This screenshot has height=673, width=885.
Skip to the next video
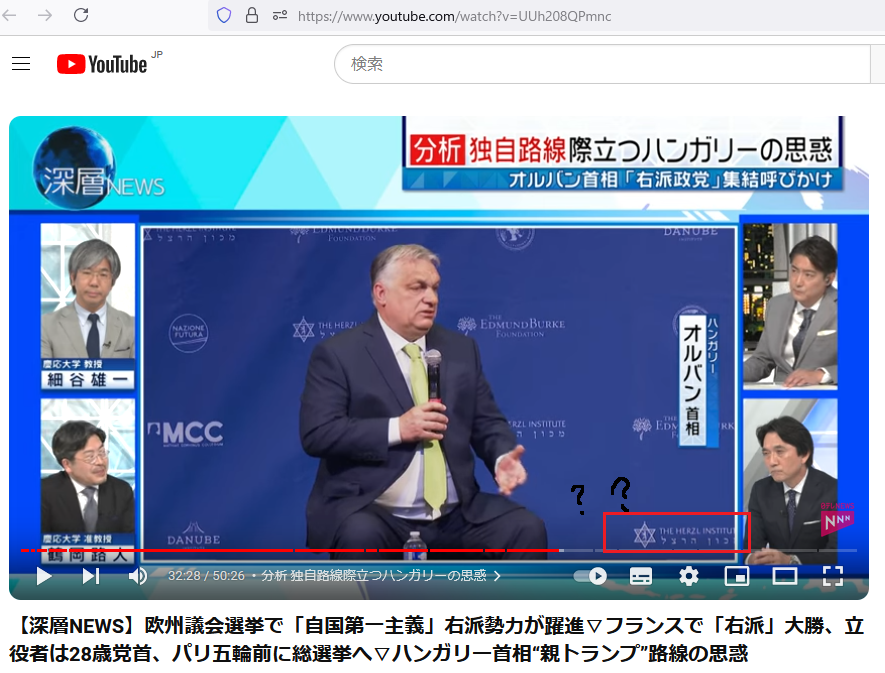click(91, 576)
